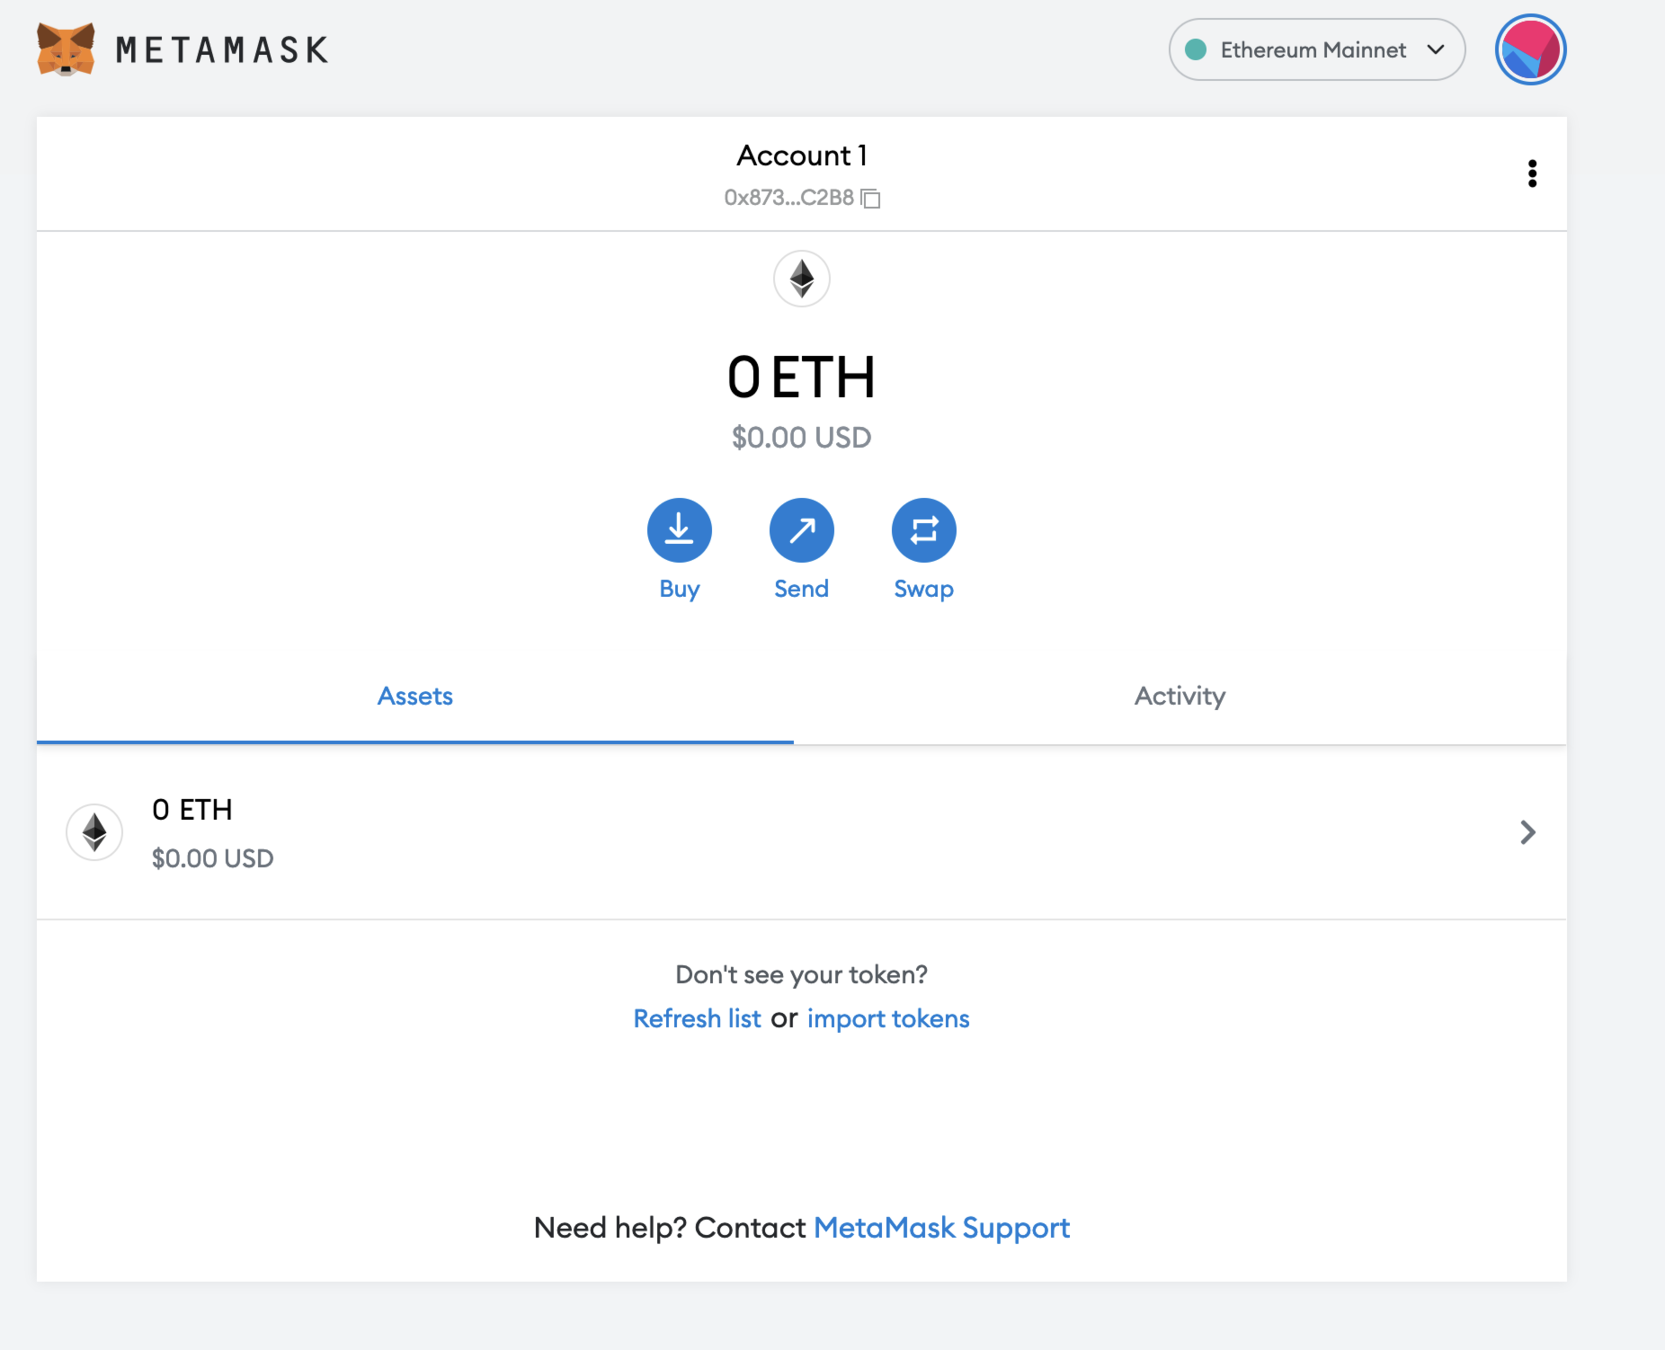
Task: Click the Refresh list link
Action: pos(697,1018)
